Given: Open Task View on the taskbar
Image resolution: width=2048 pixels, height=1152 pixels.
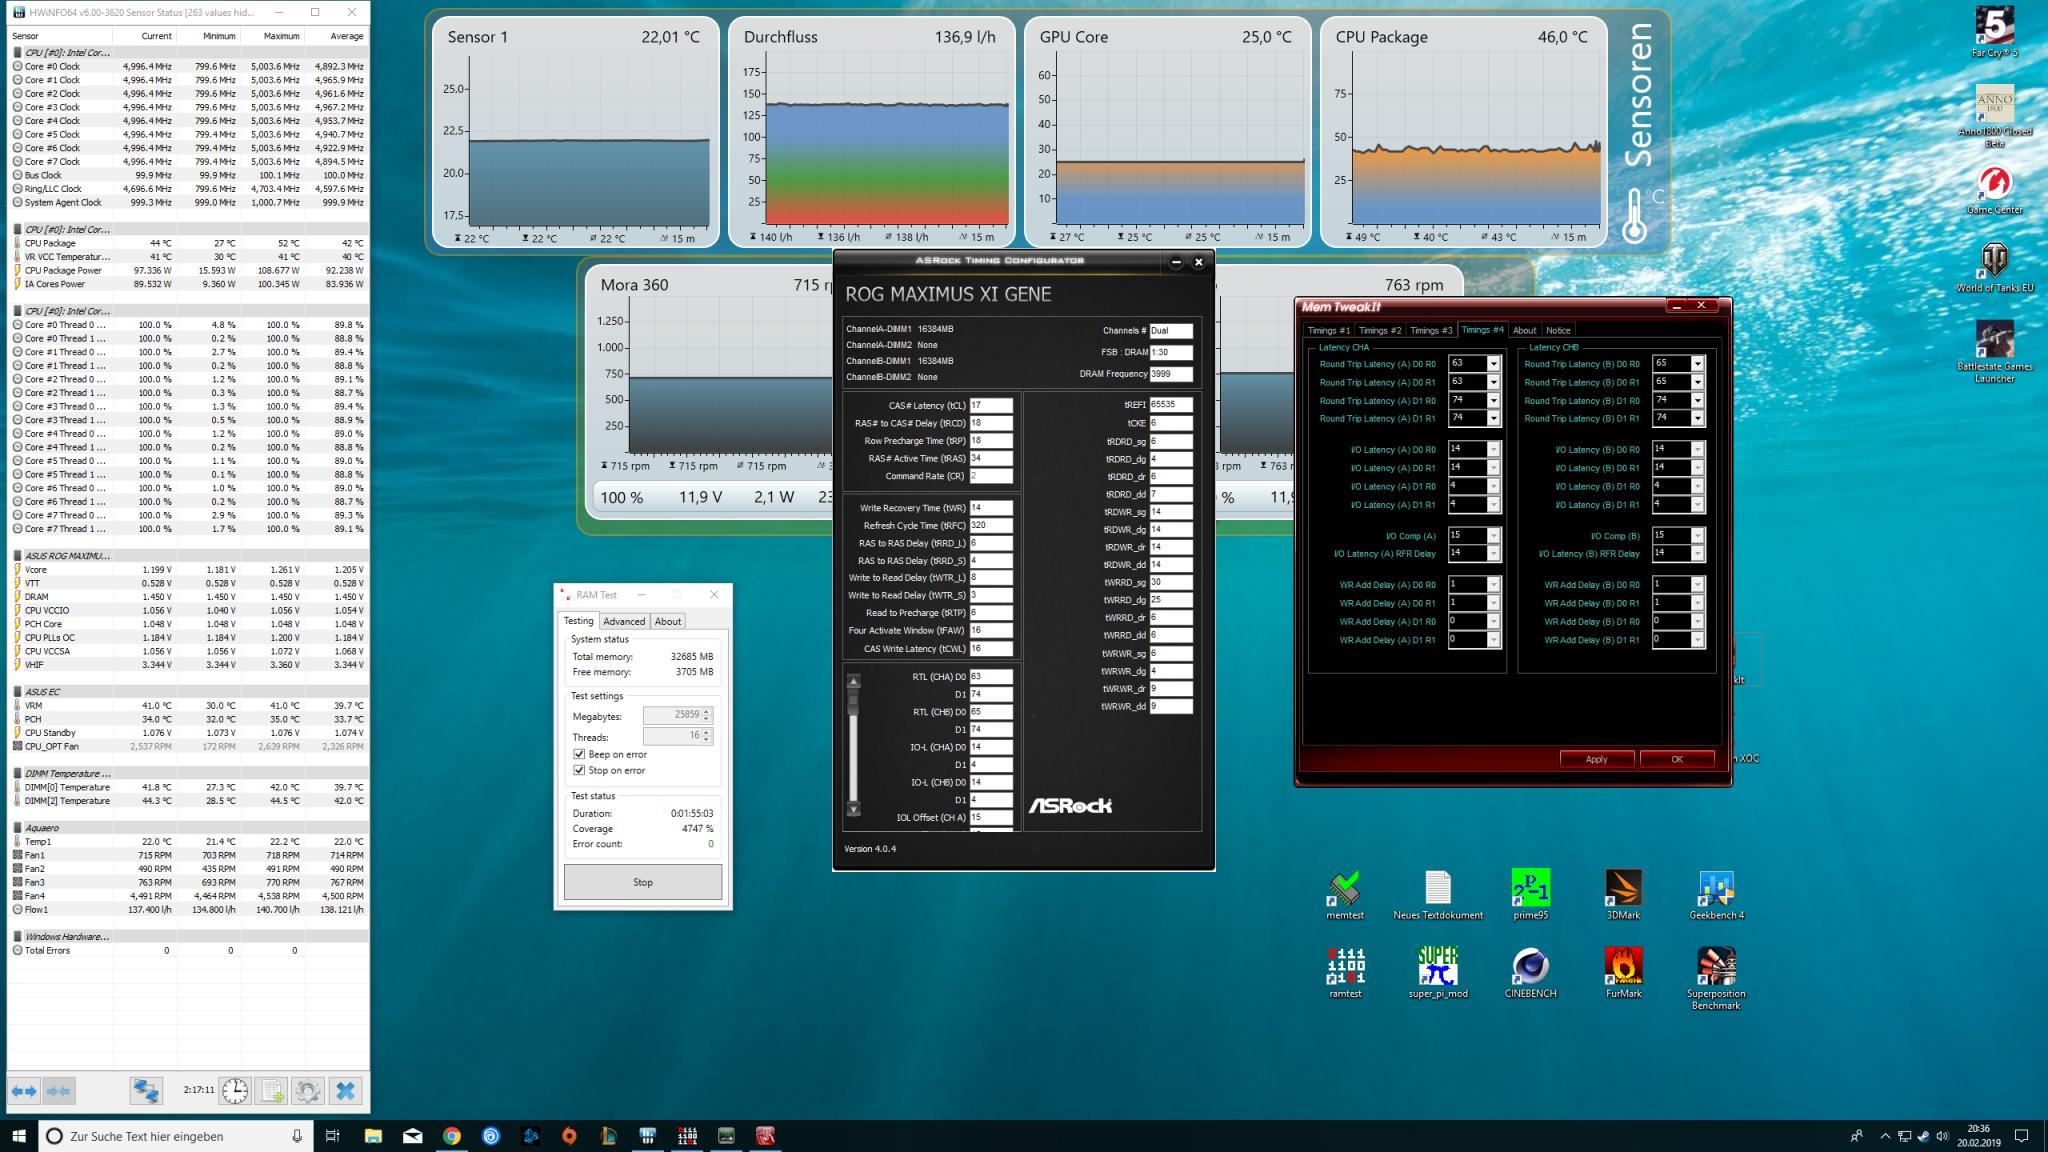Looking at the screenshot, I should (x=332, y=1136).
